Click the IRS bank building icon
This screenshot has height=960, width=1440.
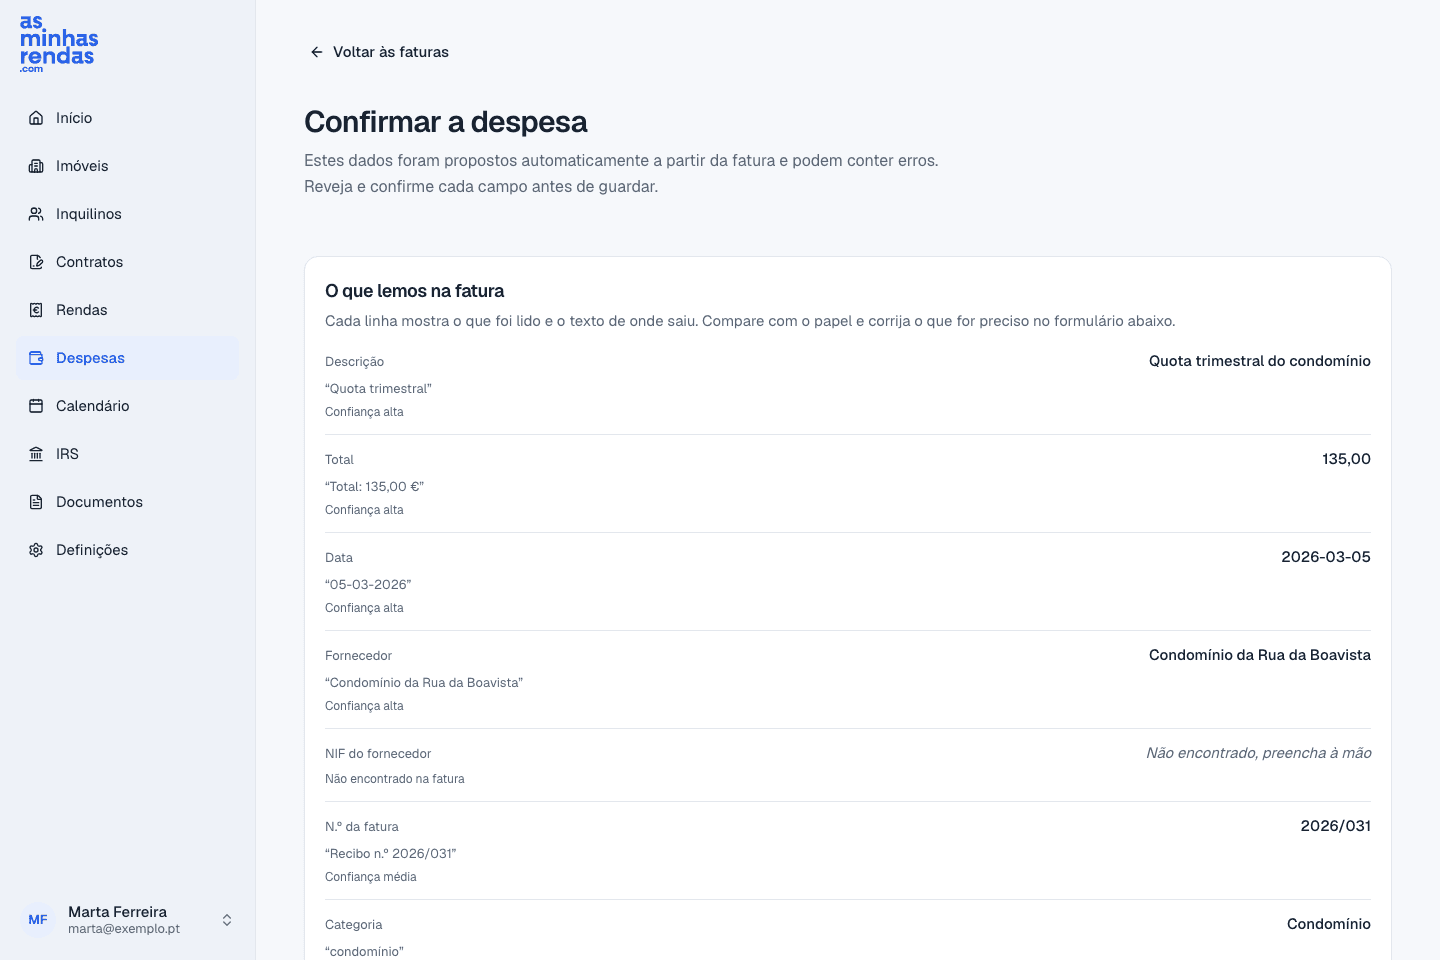(x=36, y=454)
